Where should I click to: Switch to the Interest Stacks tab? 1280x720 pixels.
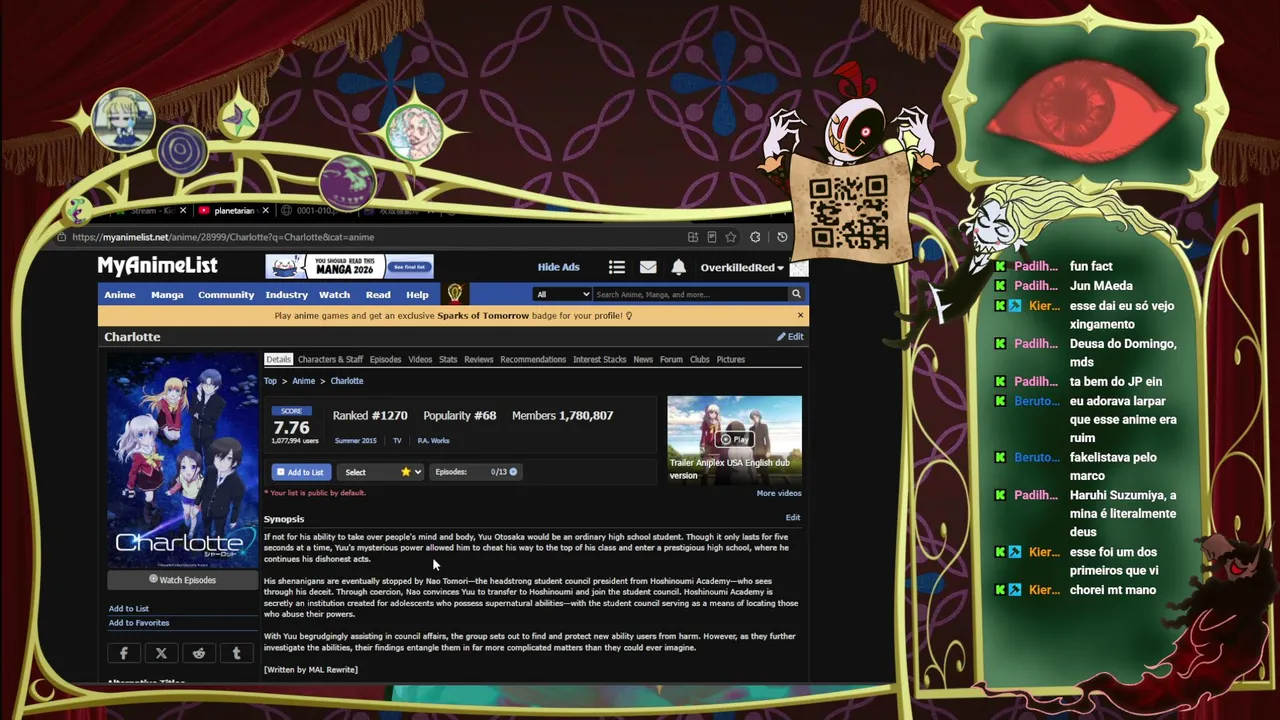pos(599,360)
